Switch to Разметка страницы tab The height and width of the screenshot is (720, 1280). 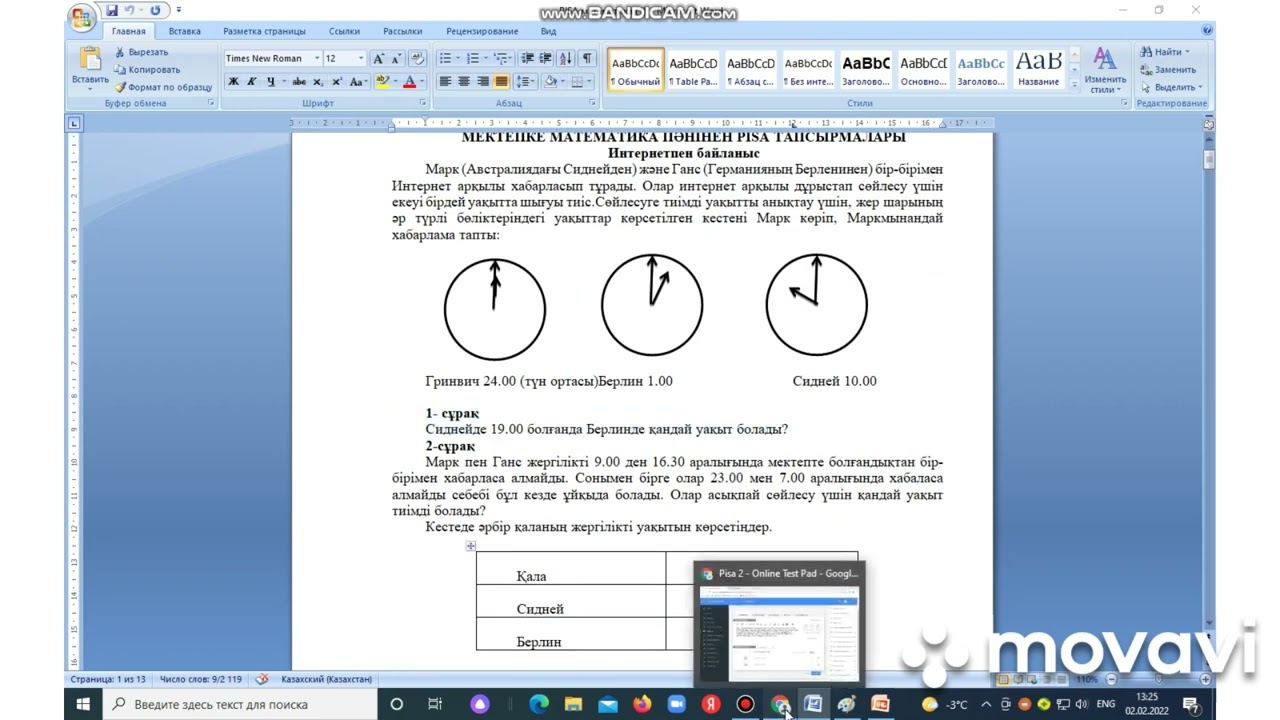264,31
